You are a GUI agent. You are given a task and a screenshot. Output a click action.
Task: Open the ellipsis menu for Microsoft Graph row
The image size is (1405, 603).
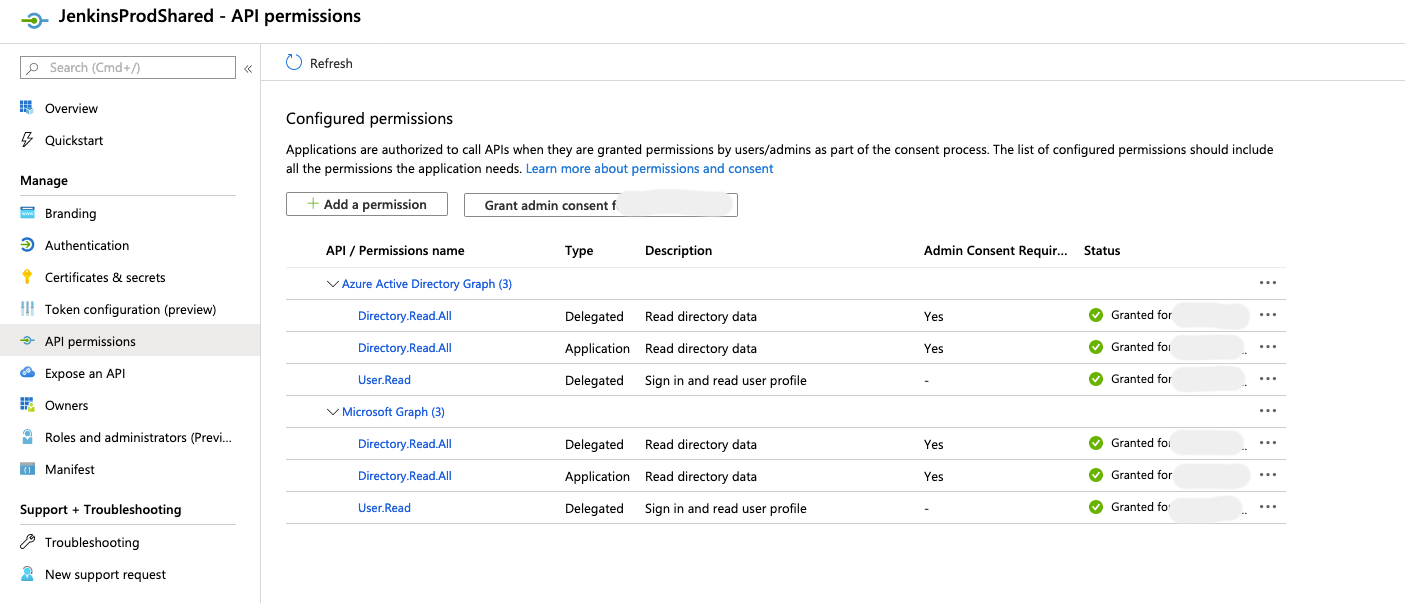click(x=1268, y=411)
